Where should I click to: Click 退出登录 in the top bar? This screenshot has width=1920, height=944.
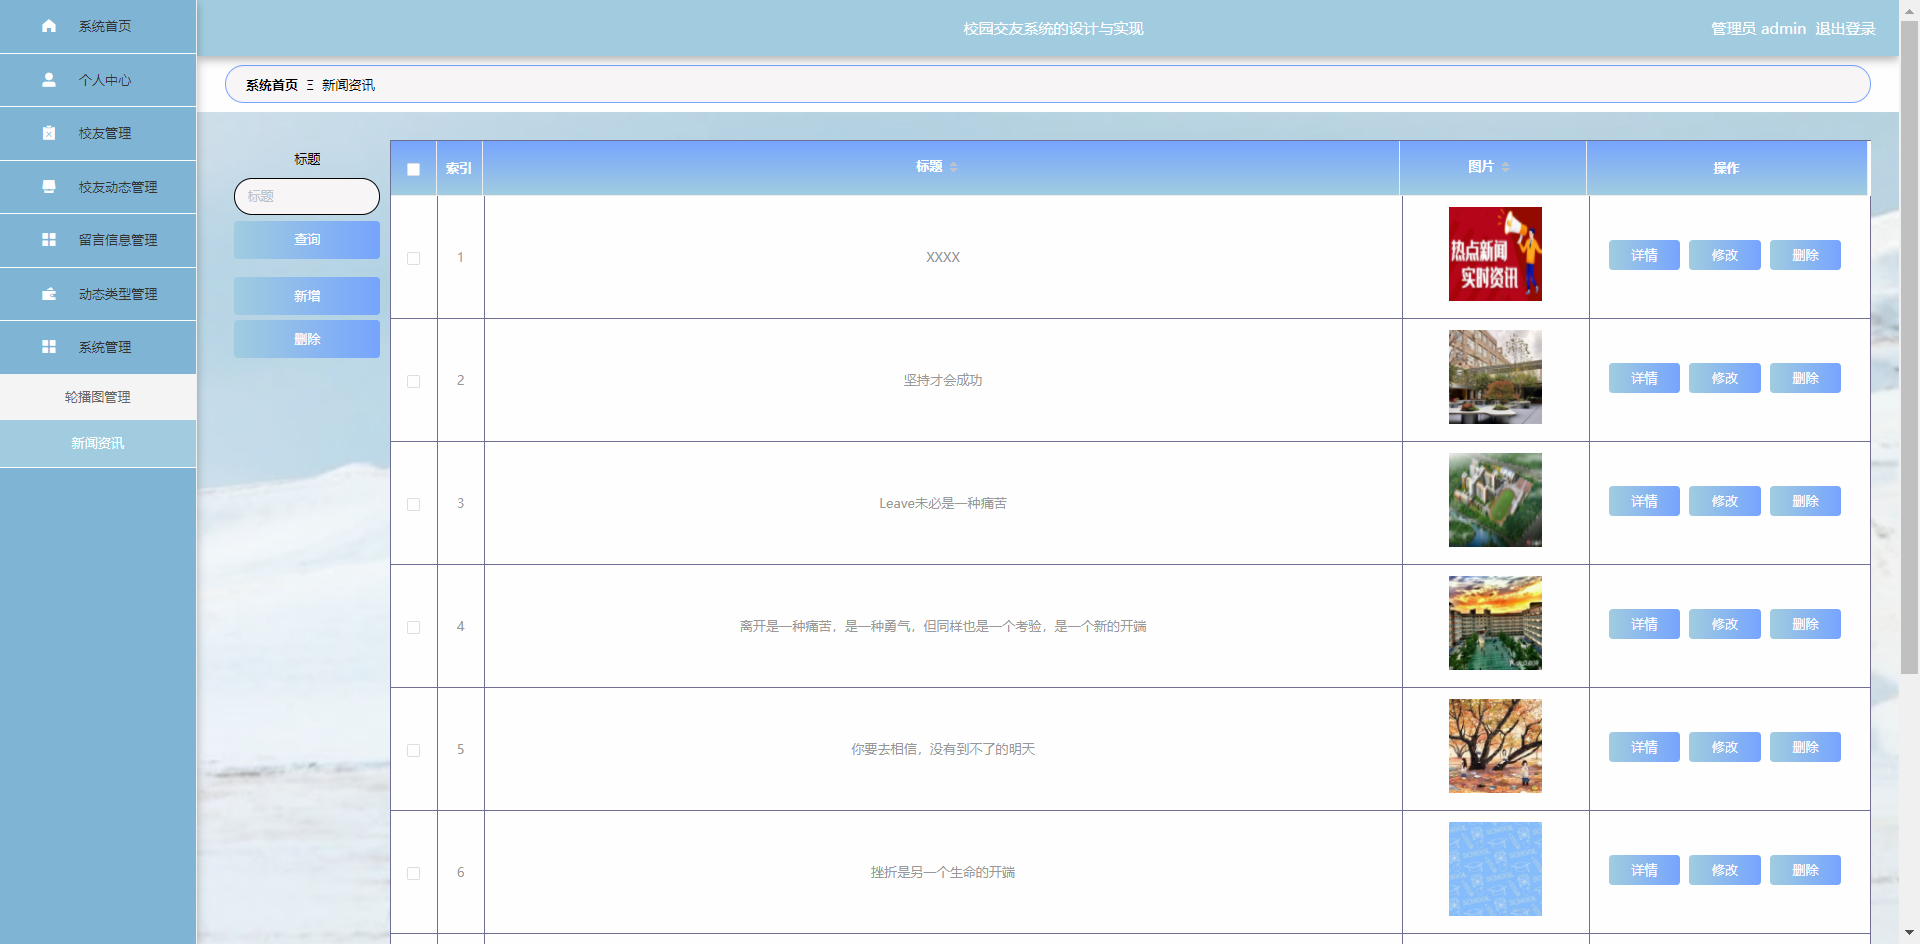point(1845,29)
